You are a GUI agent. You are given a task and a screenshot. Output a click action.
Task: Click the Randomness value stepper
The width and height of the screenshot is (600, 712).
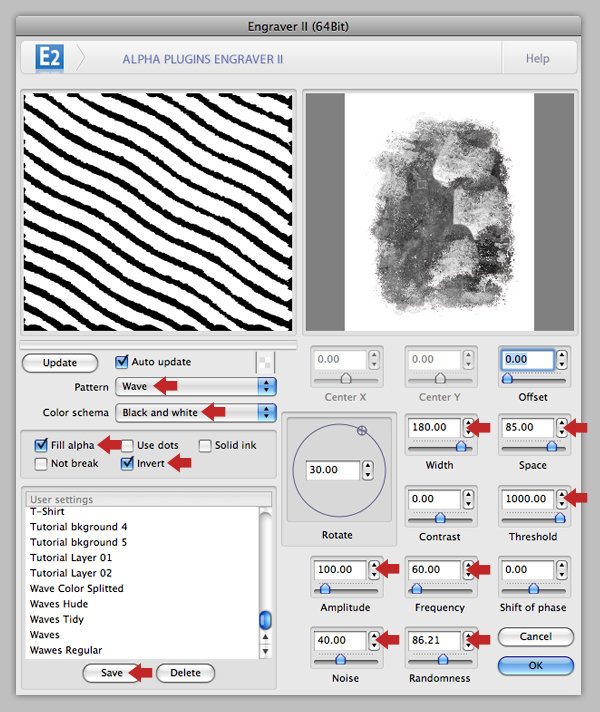point(468,640)
